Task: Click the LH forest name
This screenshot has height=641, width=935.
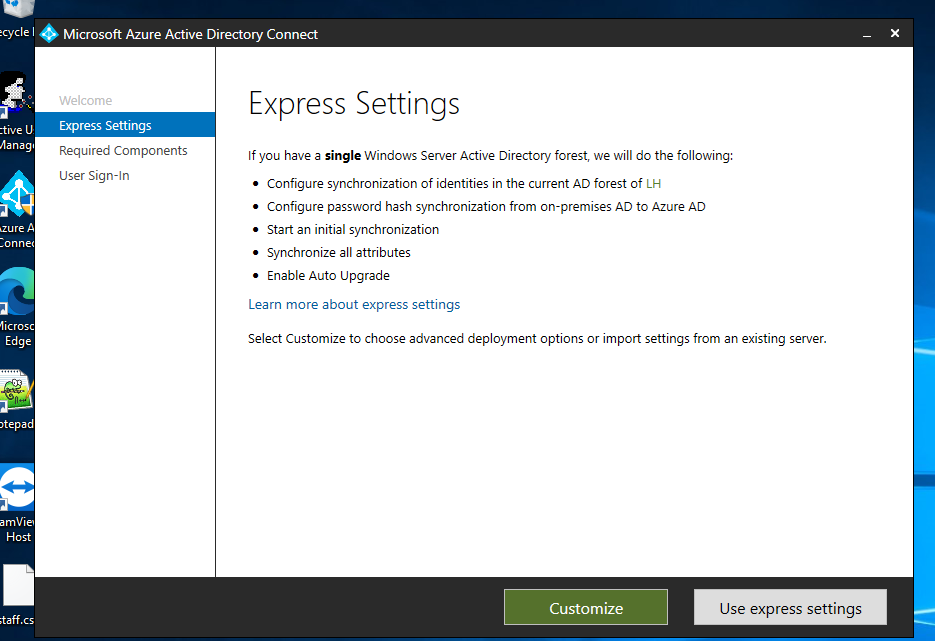Action: (654, 183)
